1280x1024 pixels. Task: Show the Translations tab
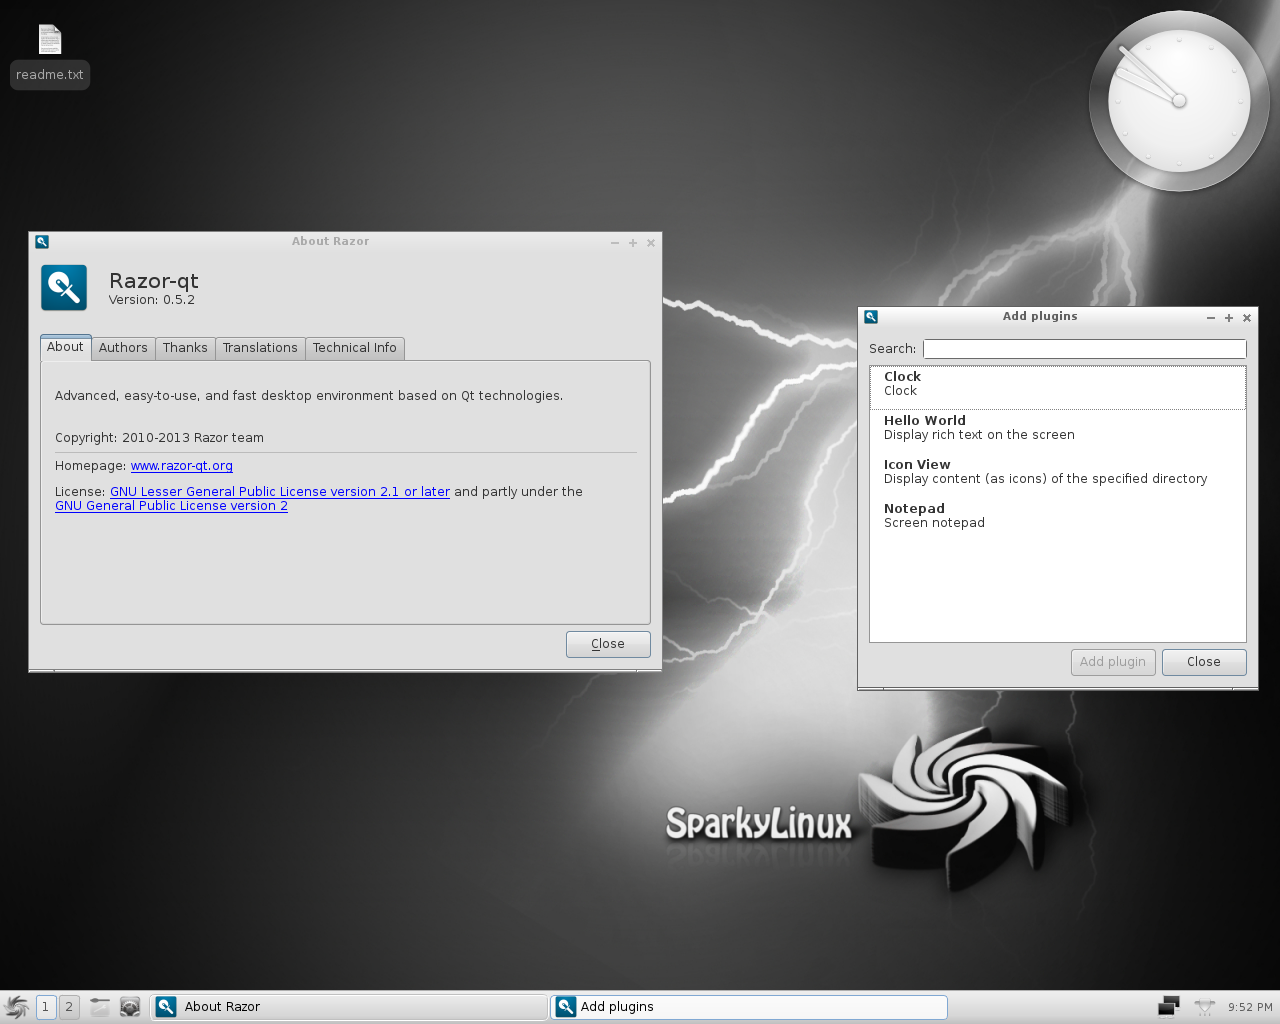[x=260, y=348]
